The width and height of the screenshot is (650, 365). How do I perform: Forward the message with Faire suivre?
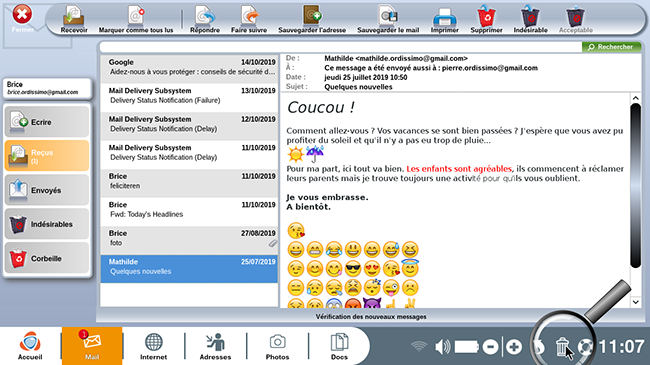coord(249,19)
